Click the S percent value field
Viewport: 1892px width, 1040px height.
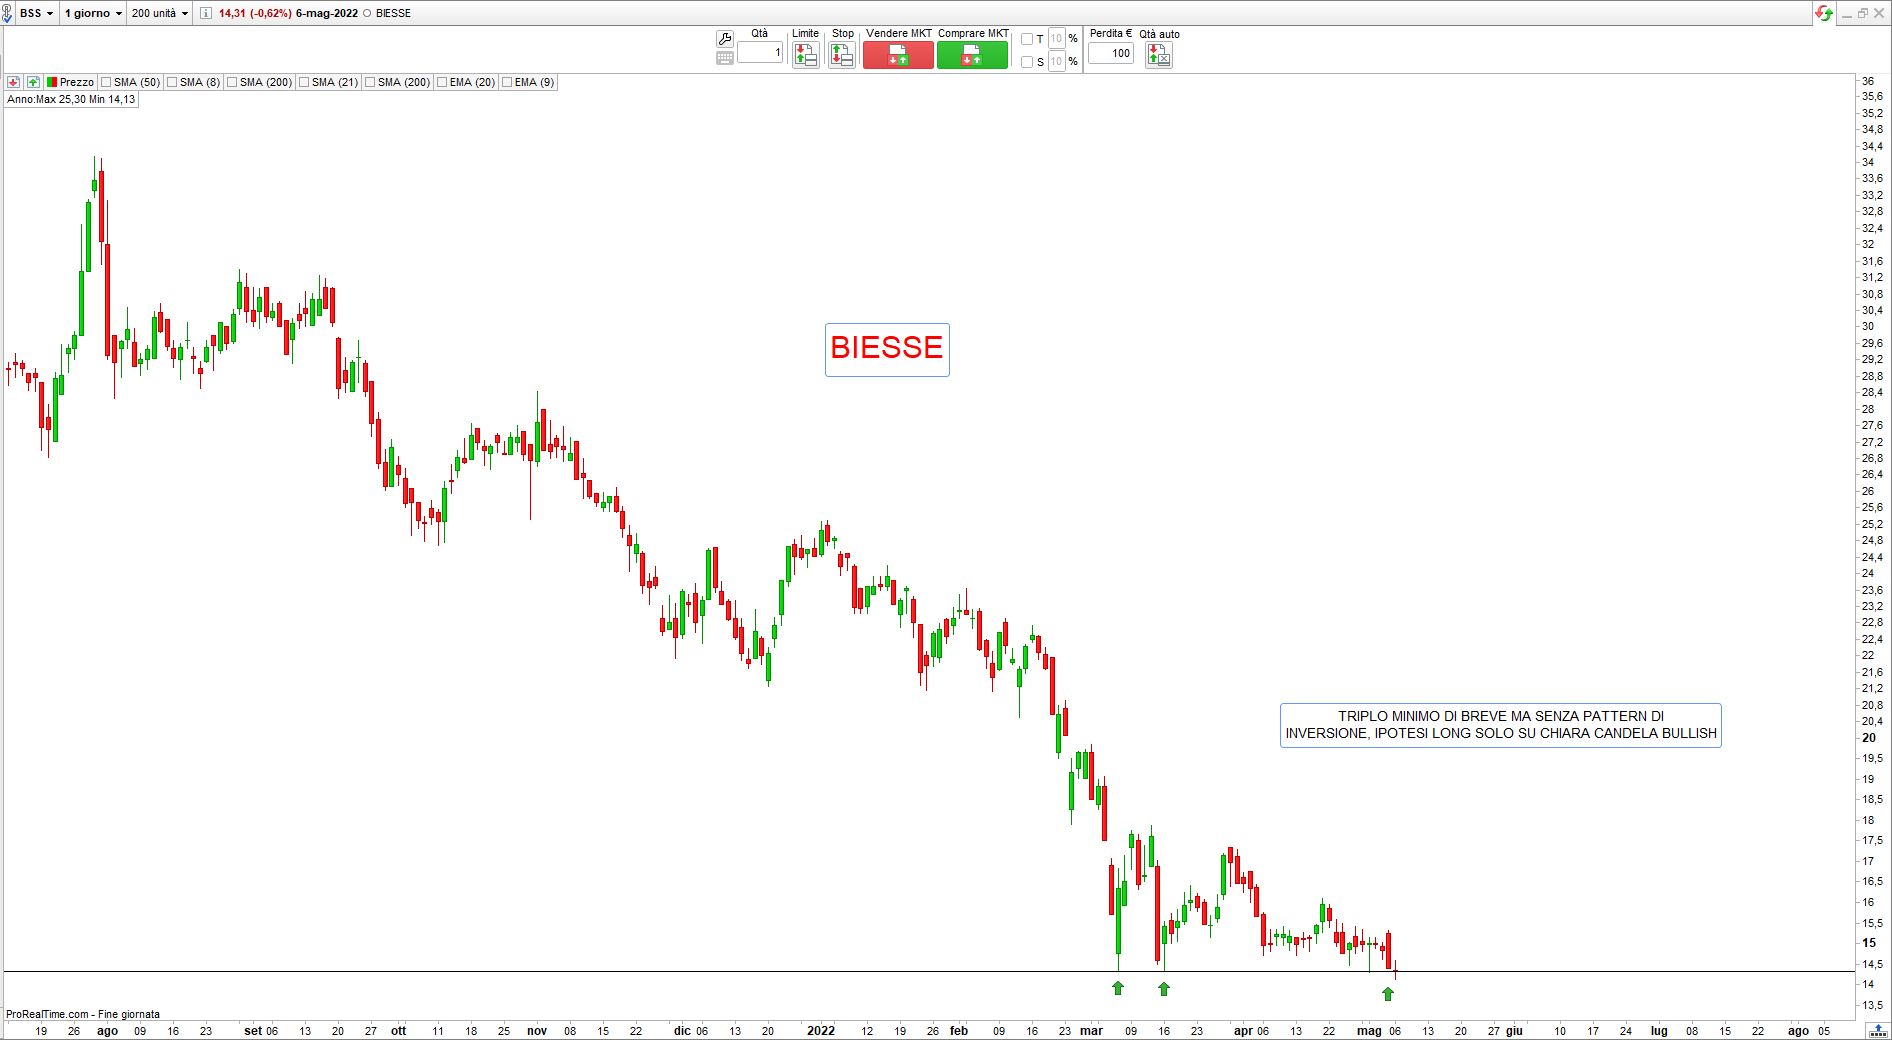point(1056,62)
